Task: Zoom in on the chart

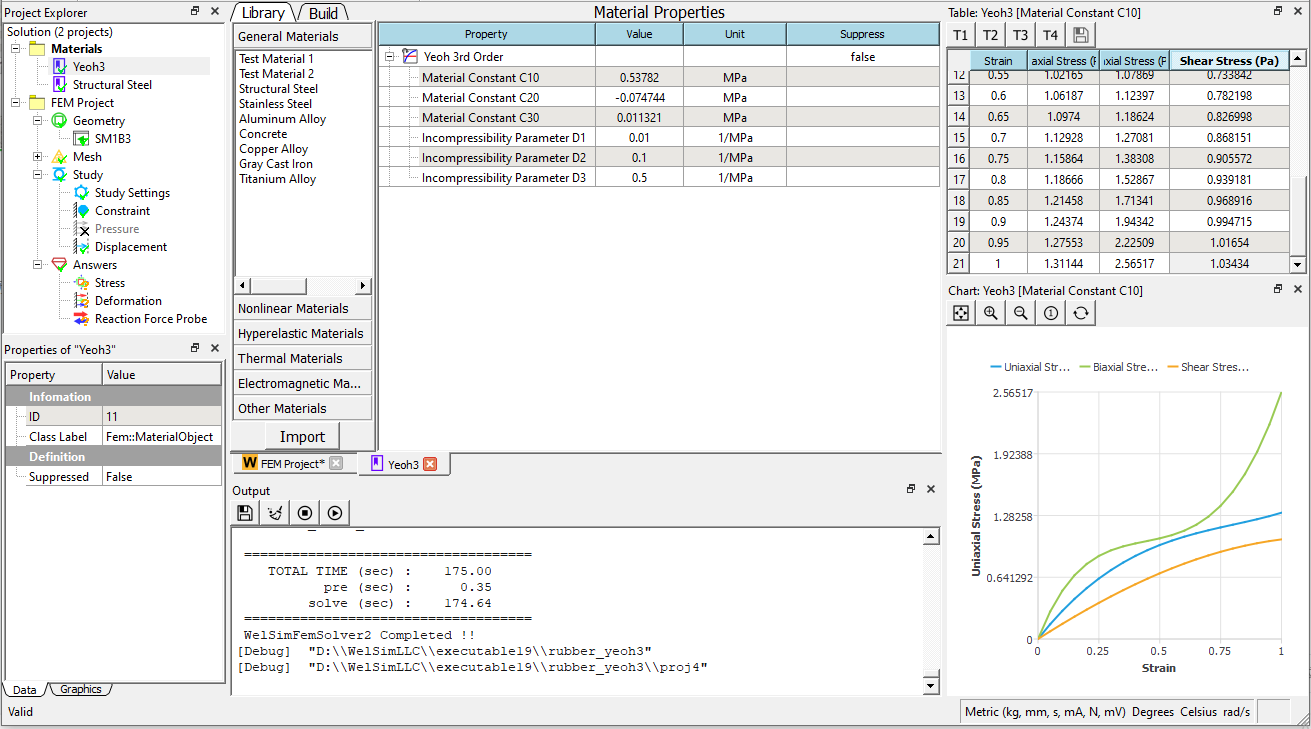Action: [990, 313]
